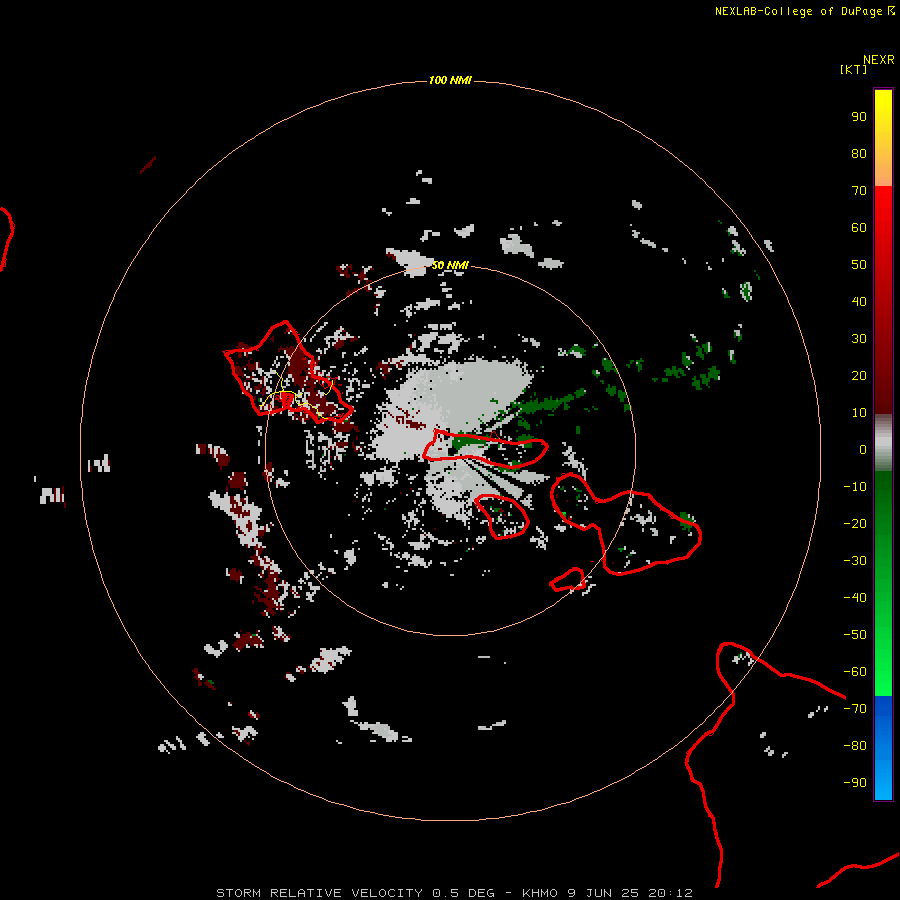
Task: Click the -90 scale value
Action: coord(855,783)
